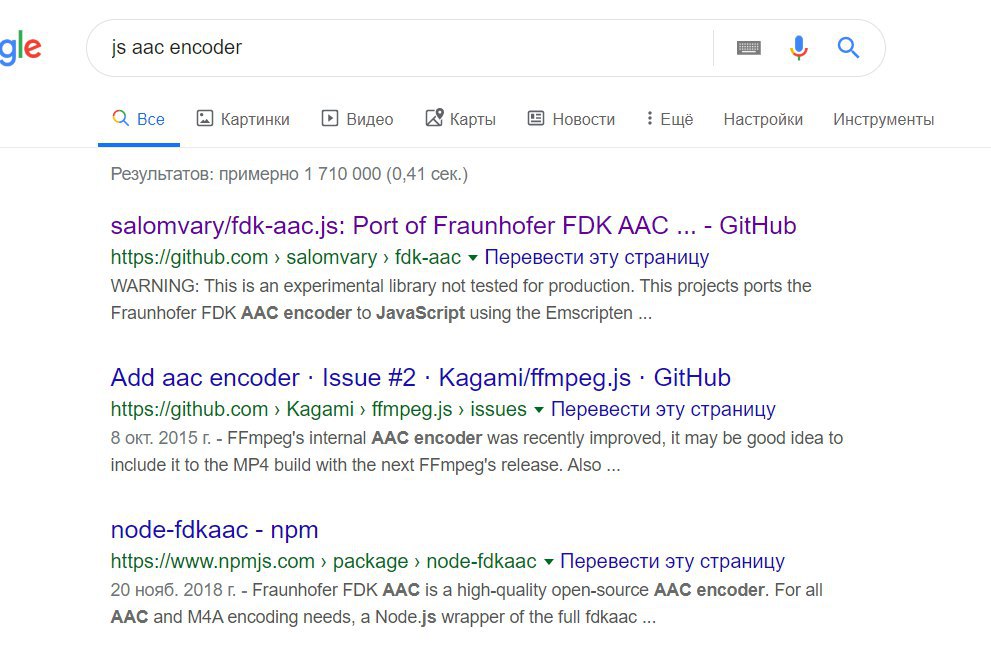
Task: Select the Новости news tab
Action: (571, 119)
